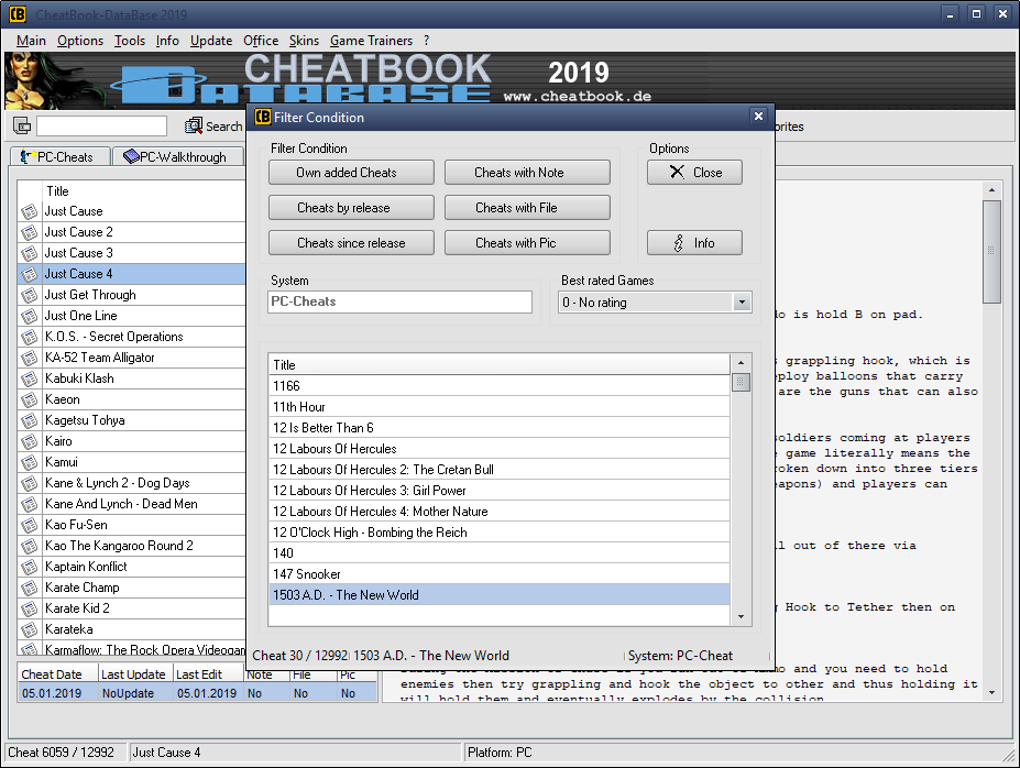Screen dimensions: 1020x768
Task: Open the Main menu
Action: (x=31, y=40)
